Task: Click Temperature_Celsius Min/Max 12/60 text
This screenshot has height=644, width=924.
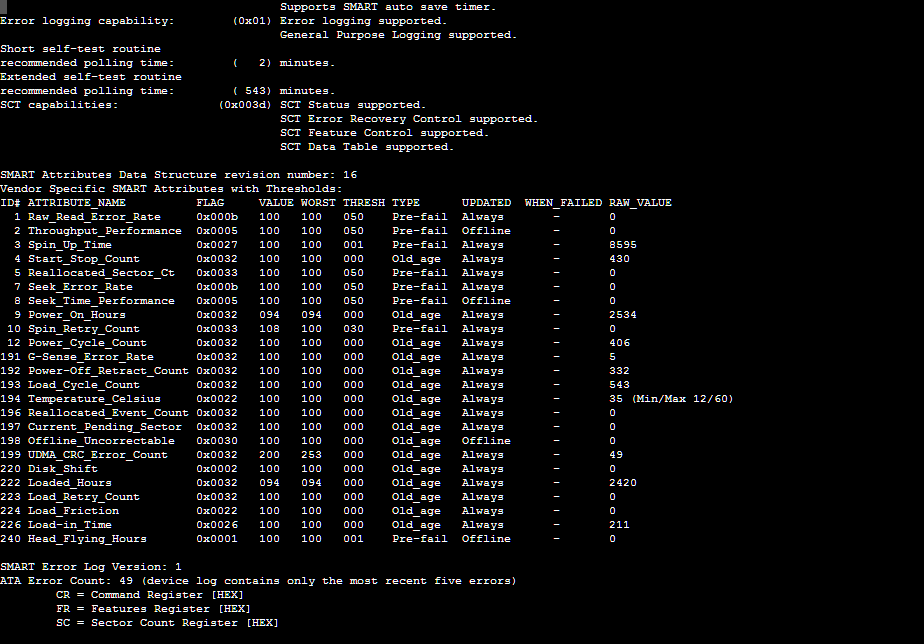Action: (x=682, y=399)
